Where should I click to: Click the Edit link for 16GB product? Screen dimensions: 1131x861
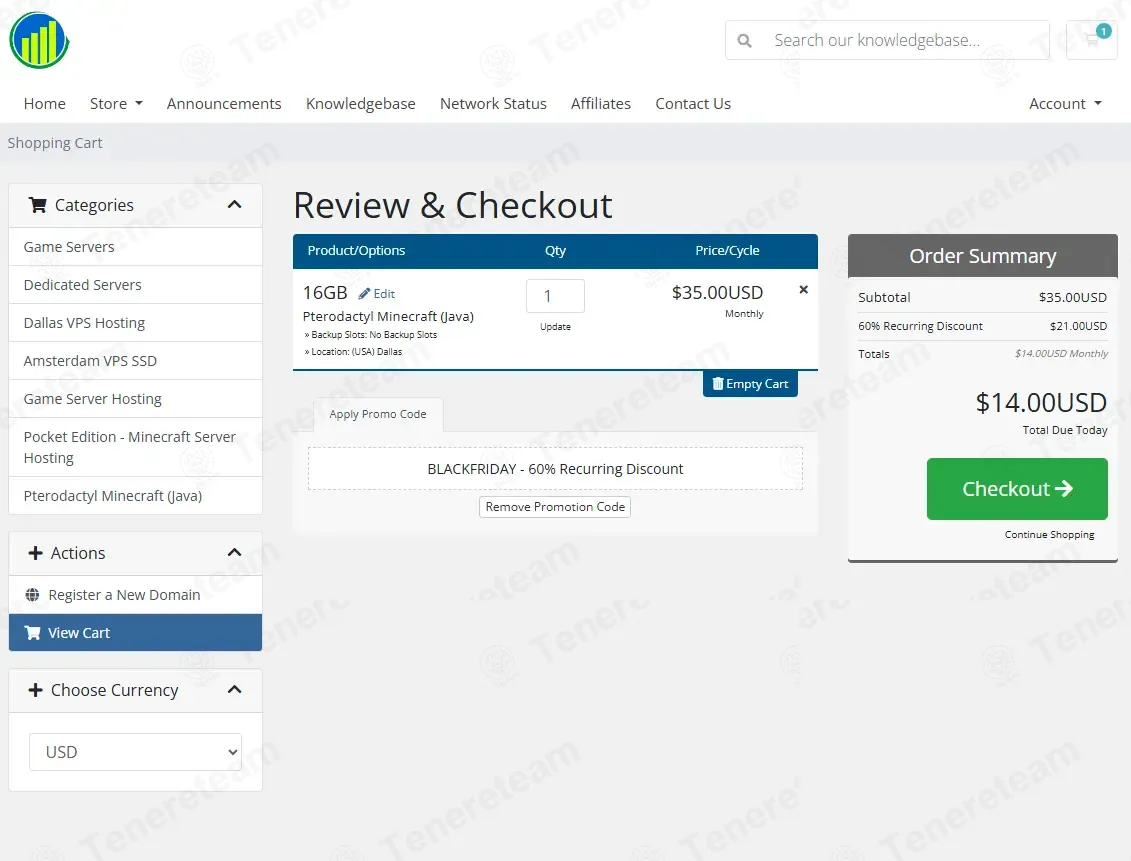pyautogui.click(x=384, y=293)
